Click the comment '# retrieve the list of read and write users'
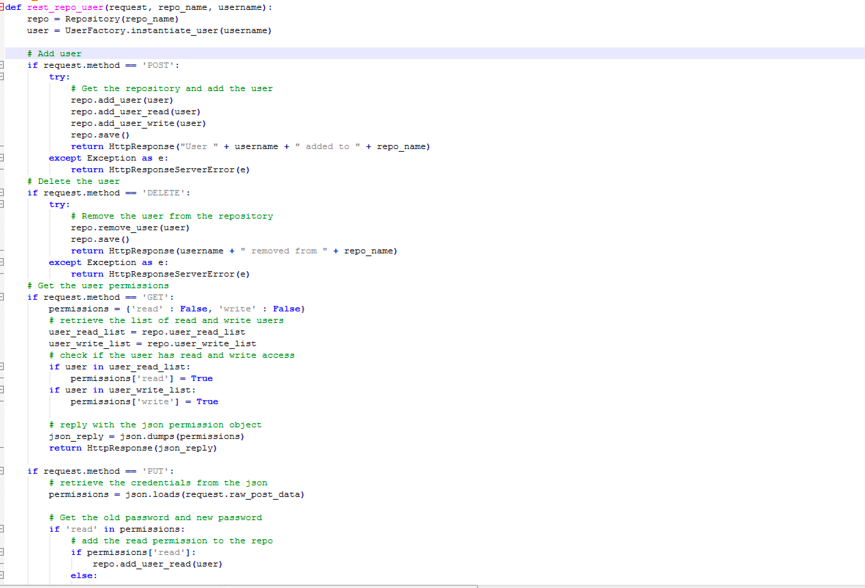 [166, 320]
